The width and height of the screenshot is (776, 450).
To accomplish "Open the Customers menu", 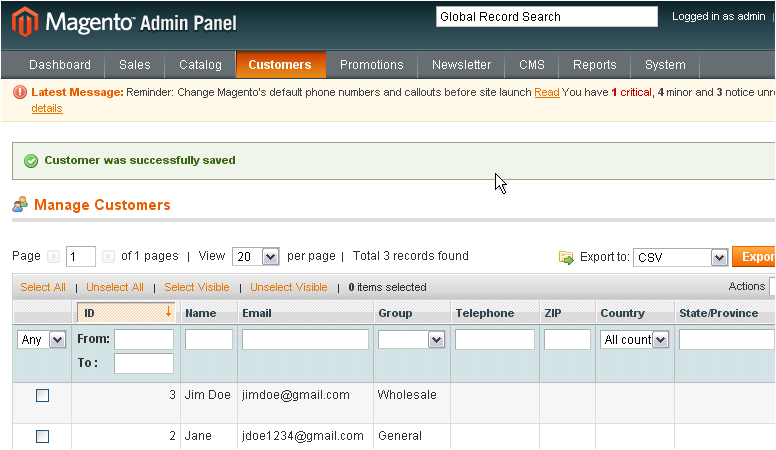I will click(280, 65).
